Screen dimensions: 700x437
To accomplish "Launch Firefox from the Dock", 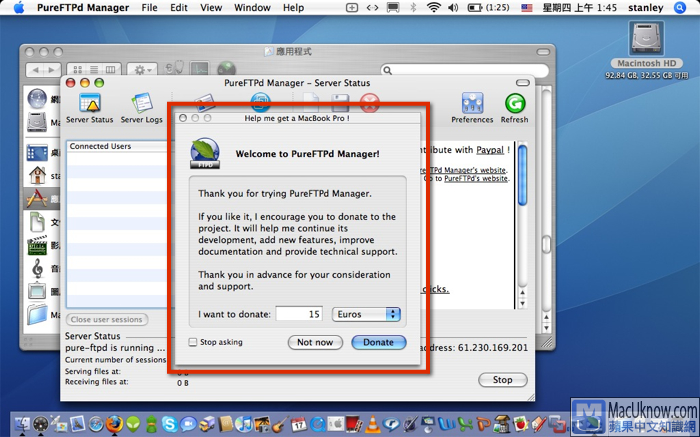I will tap(114, 423).
